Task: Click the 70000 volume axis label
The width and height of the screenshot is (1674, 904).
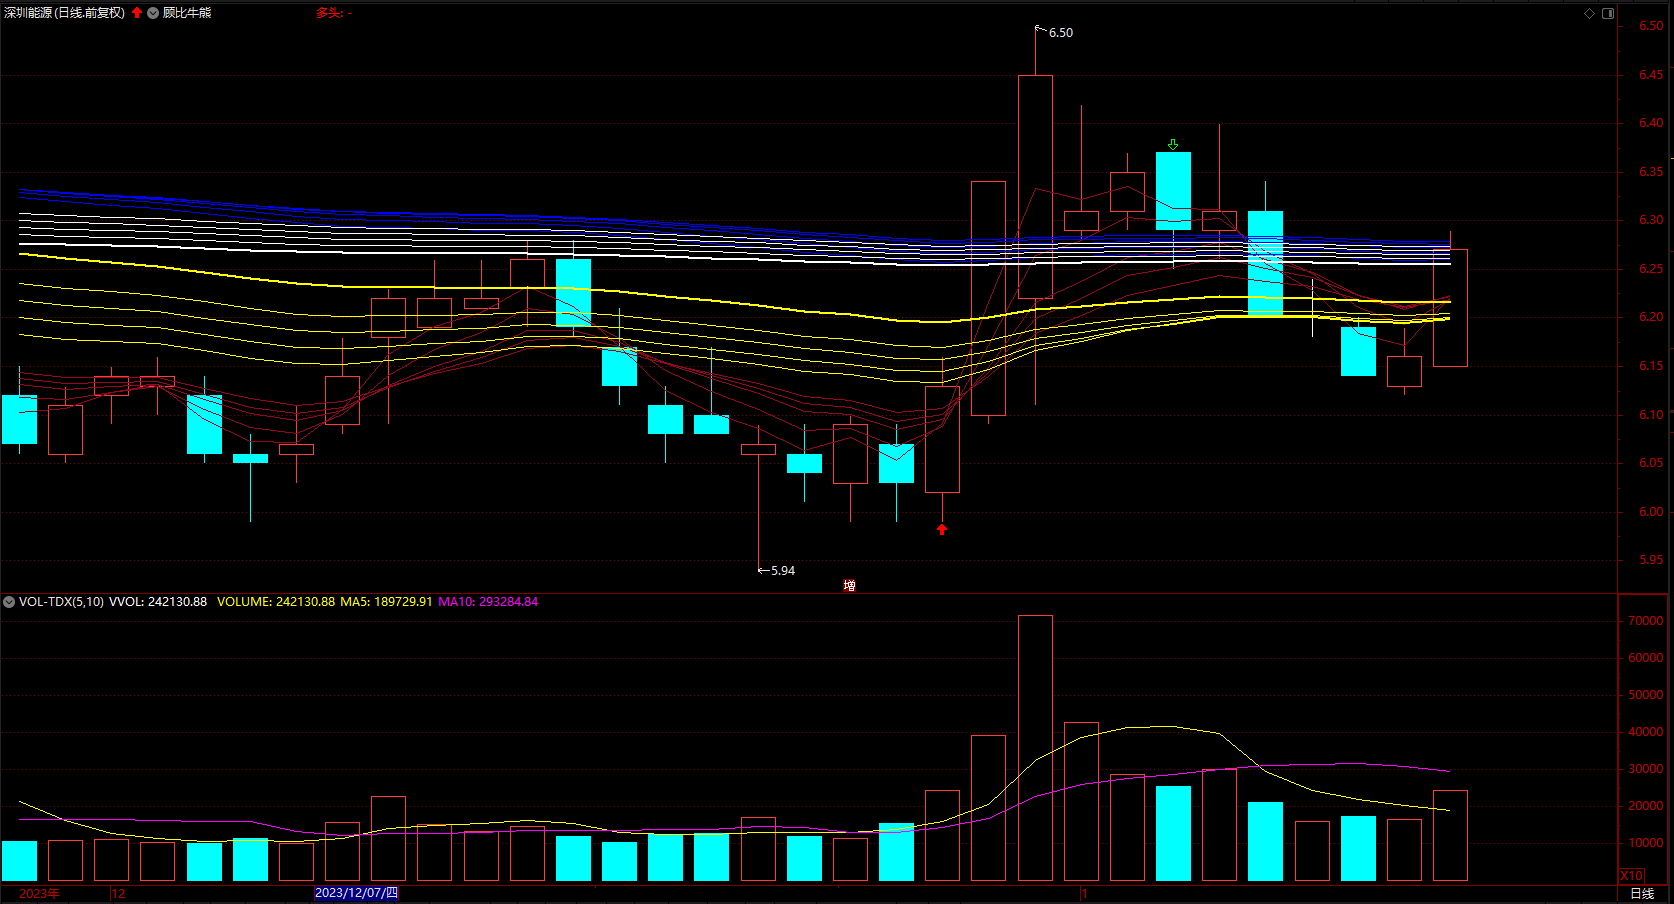Action: (1646, 621)
